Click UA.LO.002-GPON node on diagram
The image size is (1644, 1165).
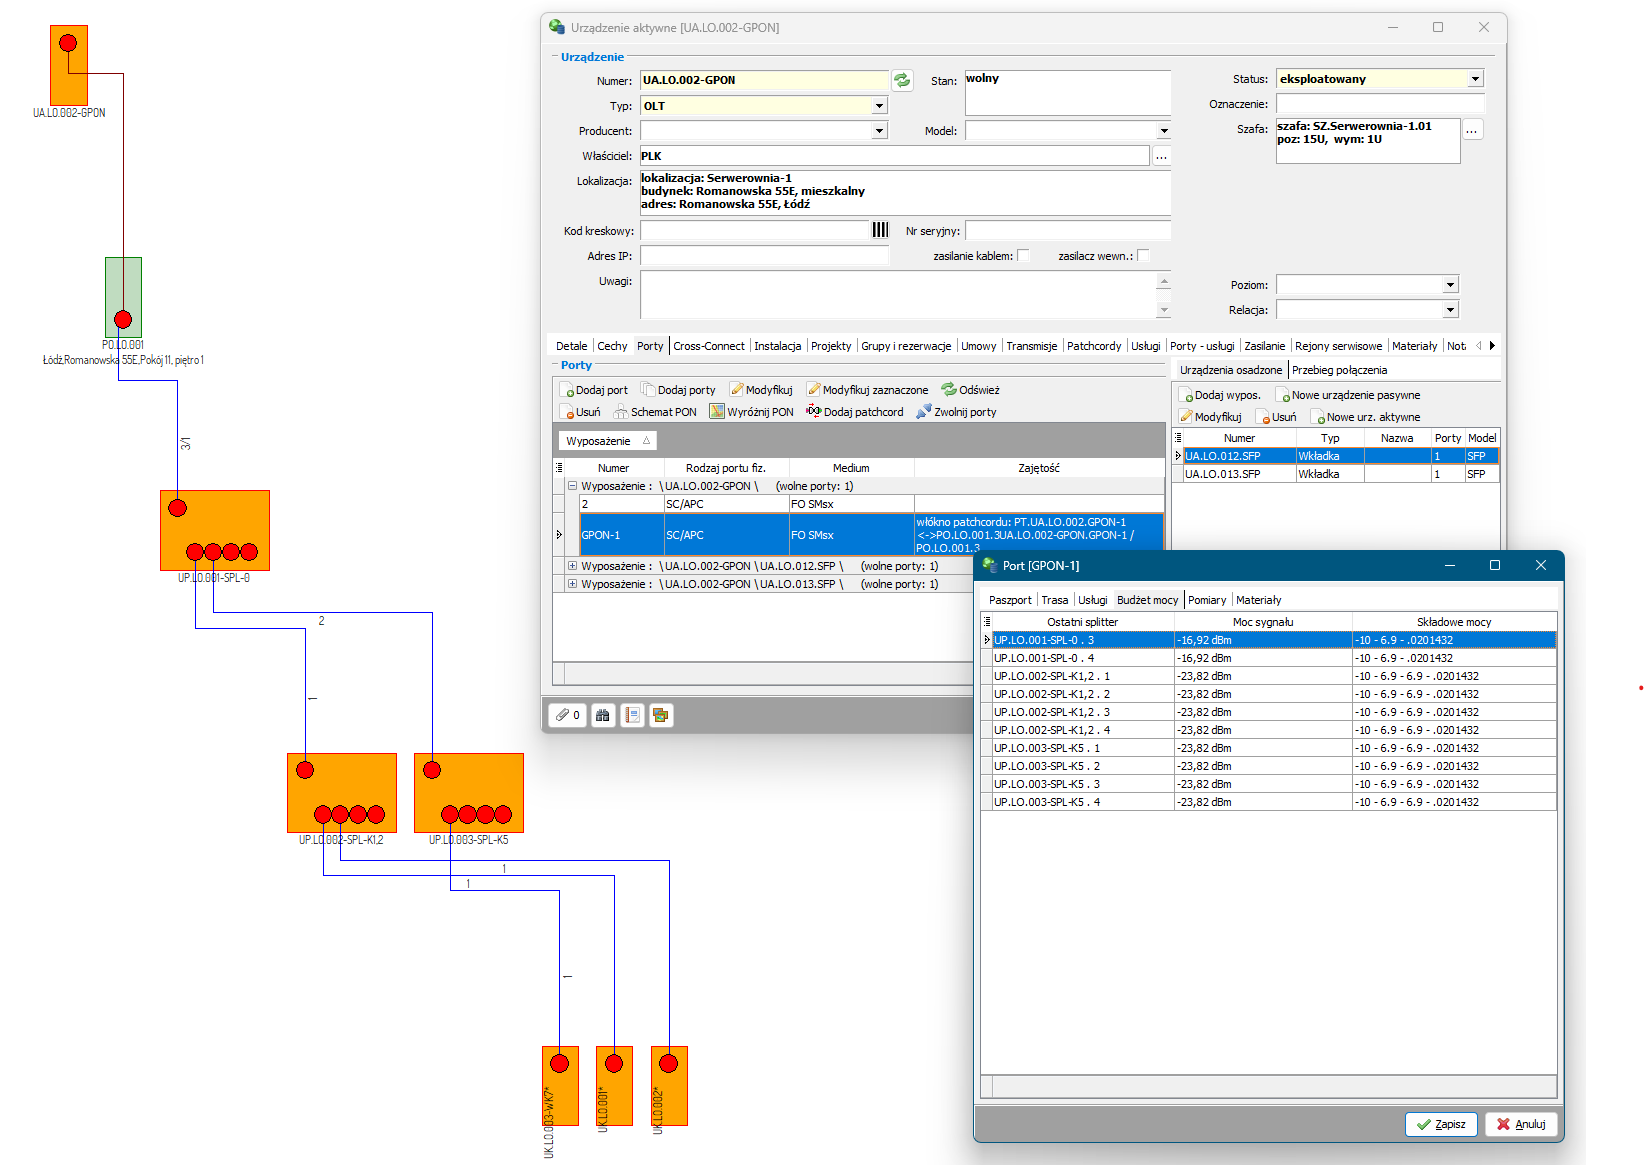pos(69,67)
